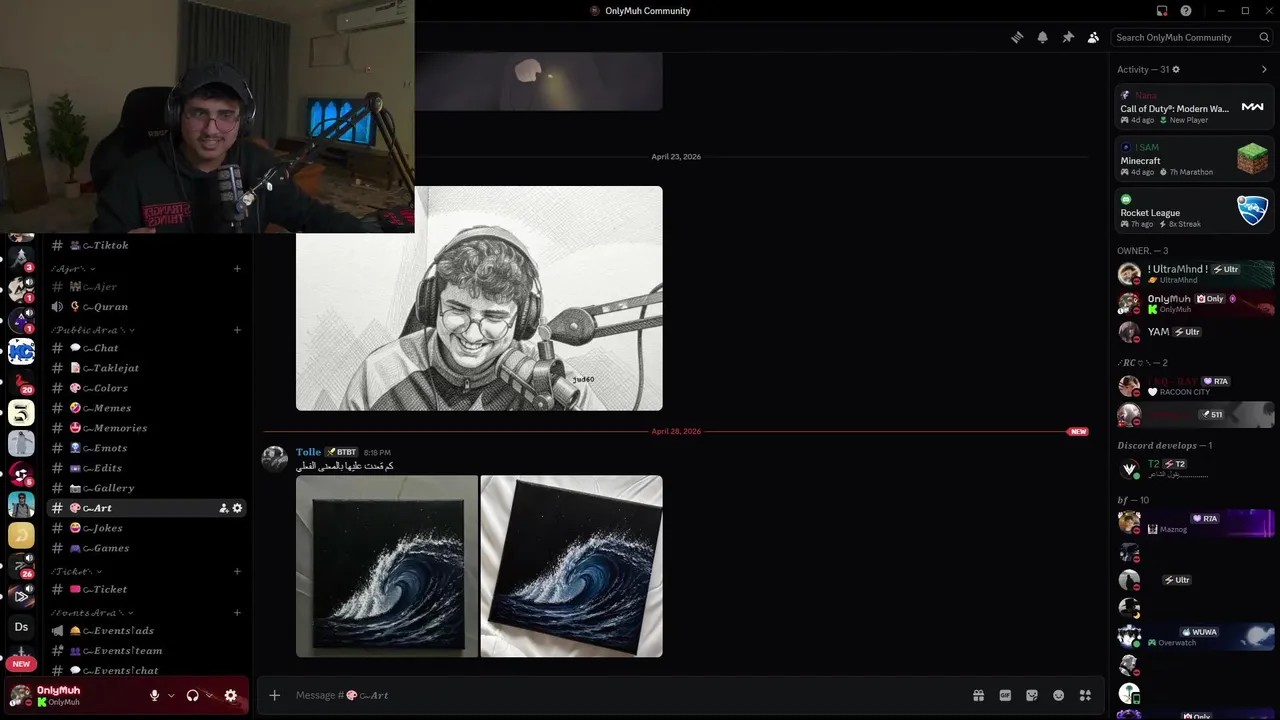The image size is (1280, 720).
Task: Open notification settings bell icon
Action: click(x=1042, y=37)
